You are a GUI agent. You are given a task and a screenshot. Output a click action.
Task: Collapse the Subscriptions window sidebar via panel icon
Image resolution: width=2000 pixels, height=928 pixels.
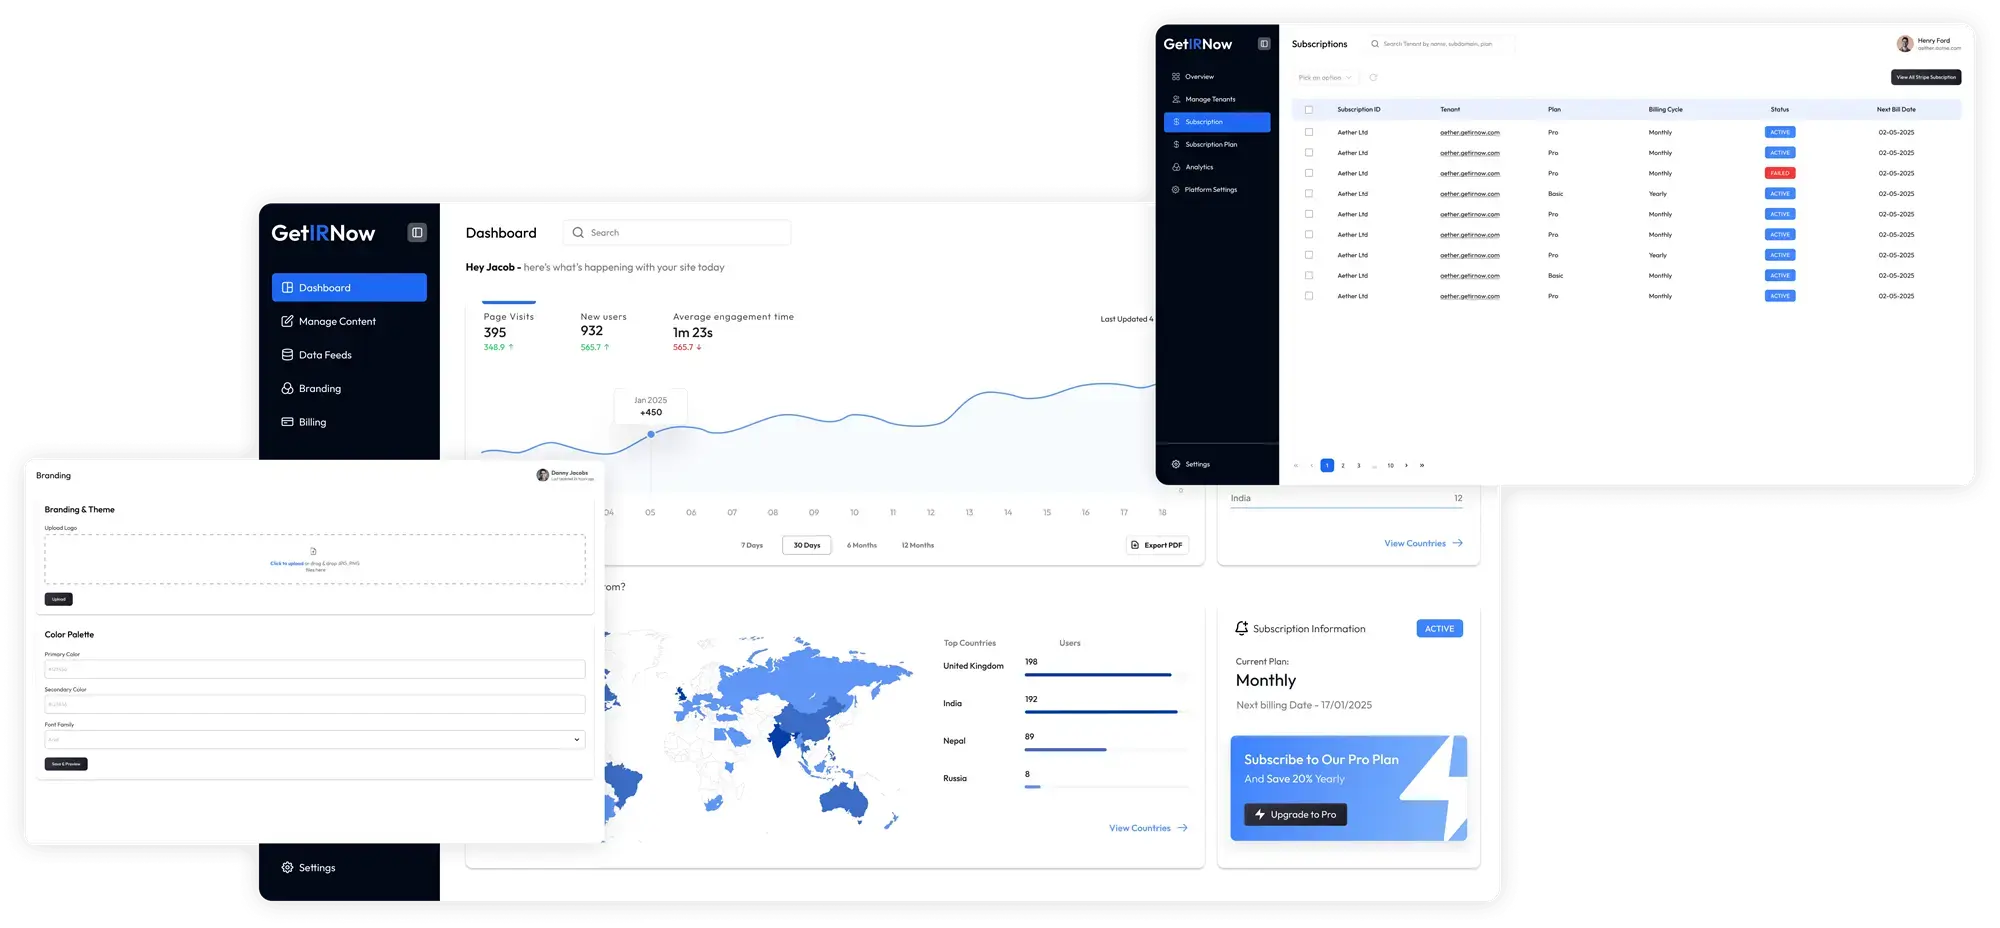tap(1264, 44)
